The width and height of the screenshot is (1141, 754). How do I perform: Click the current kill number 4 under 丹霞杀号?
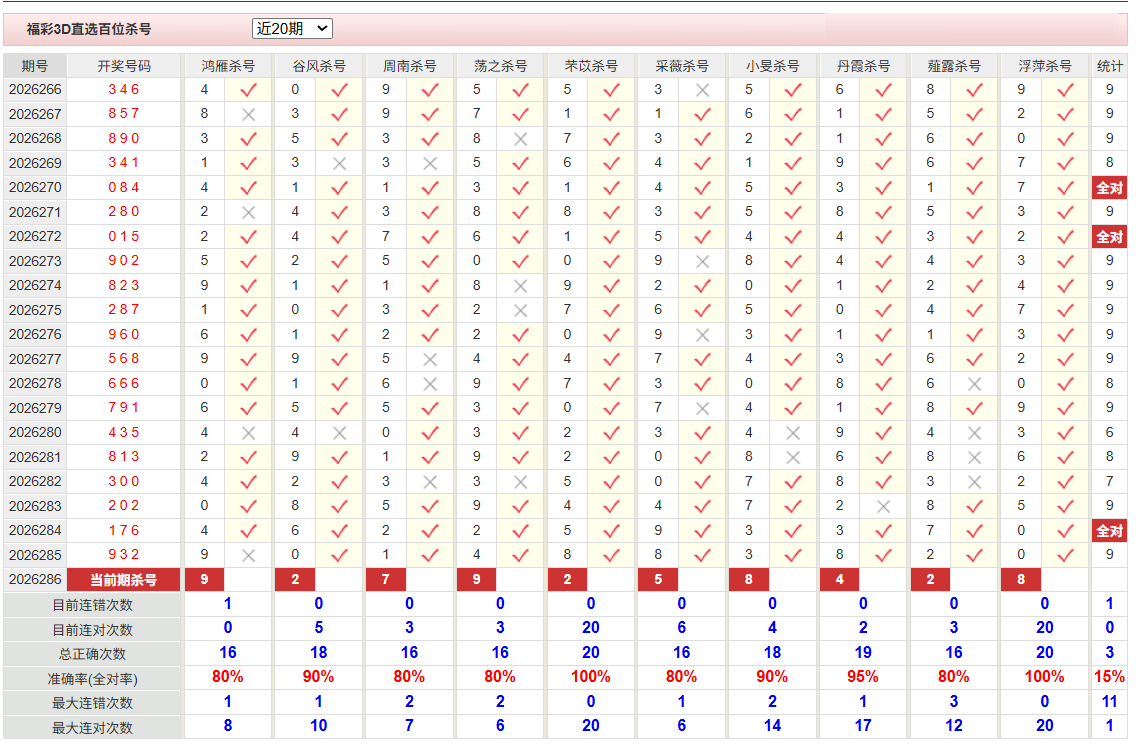[840, 579]
